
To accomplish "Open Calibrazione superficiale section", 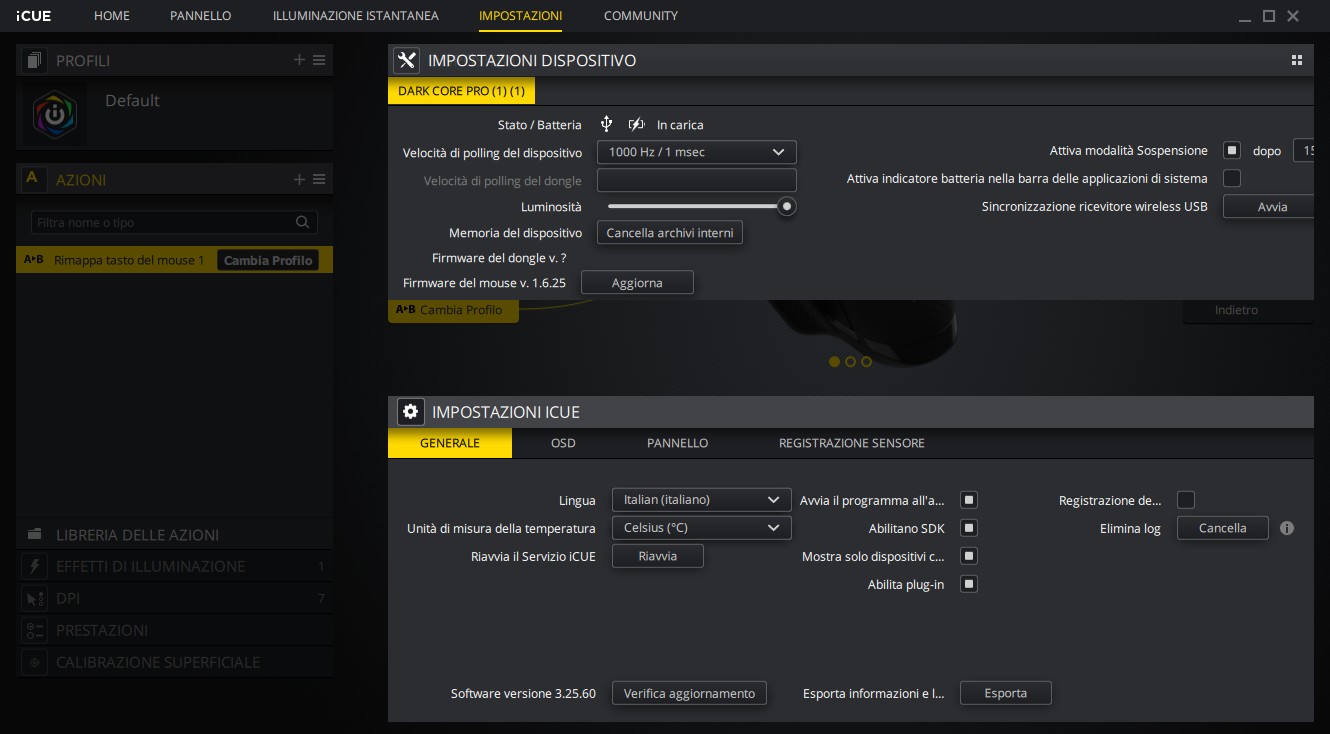I will 174,662.
